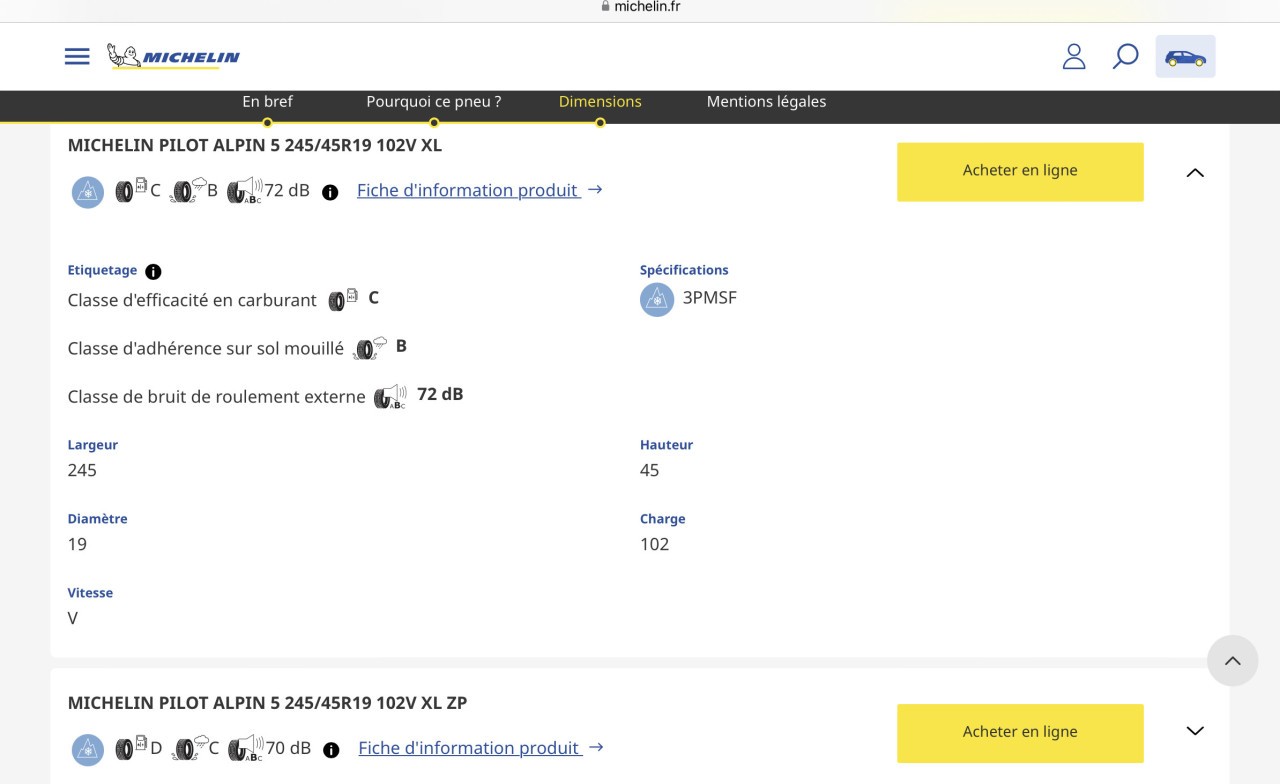Open Fiche d'information produit for XL ZP tyre
The width and height of the screenshot is (1280, 784).
coord(480,748)
